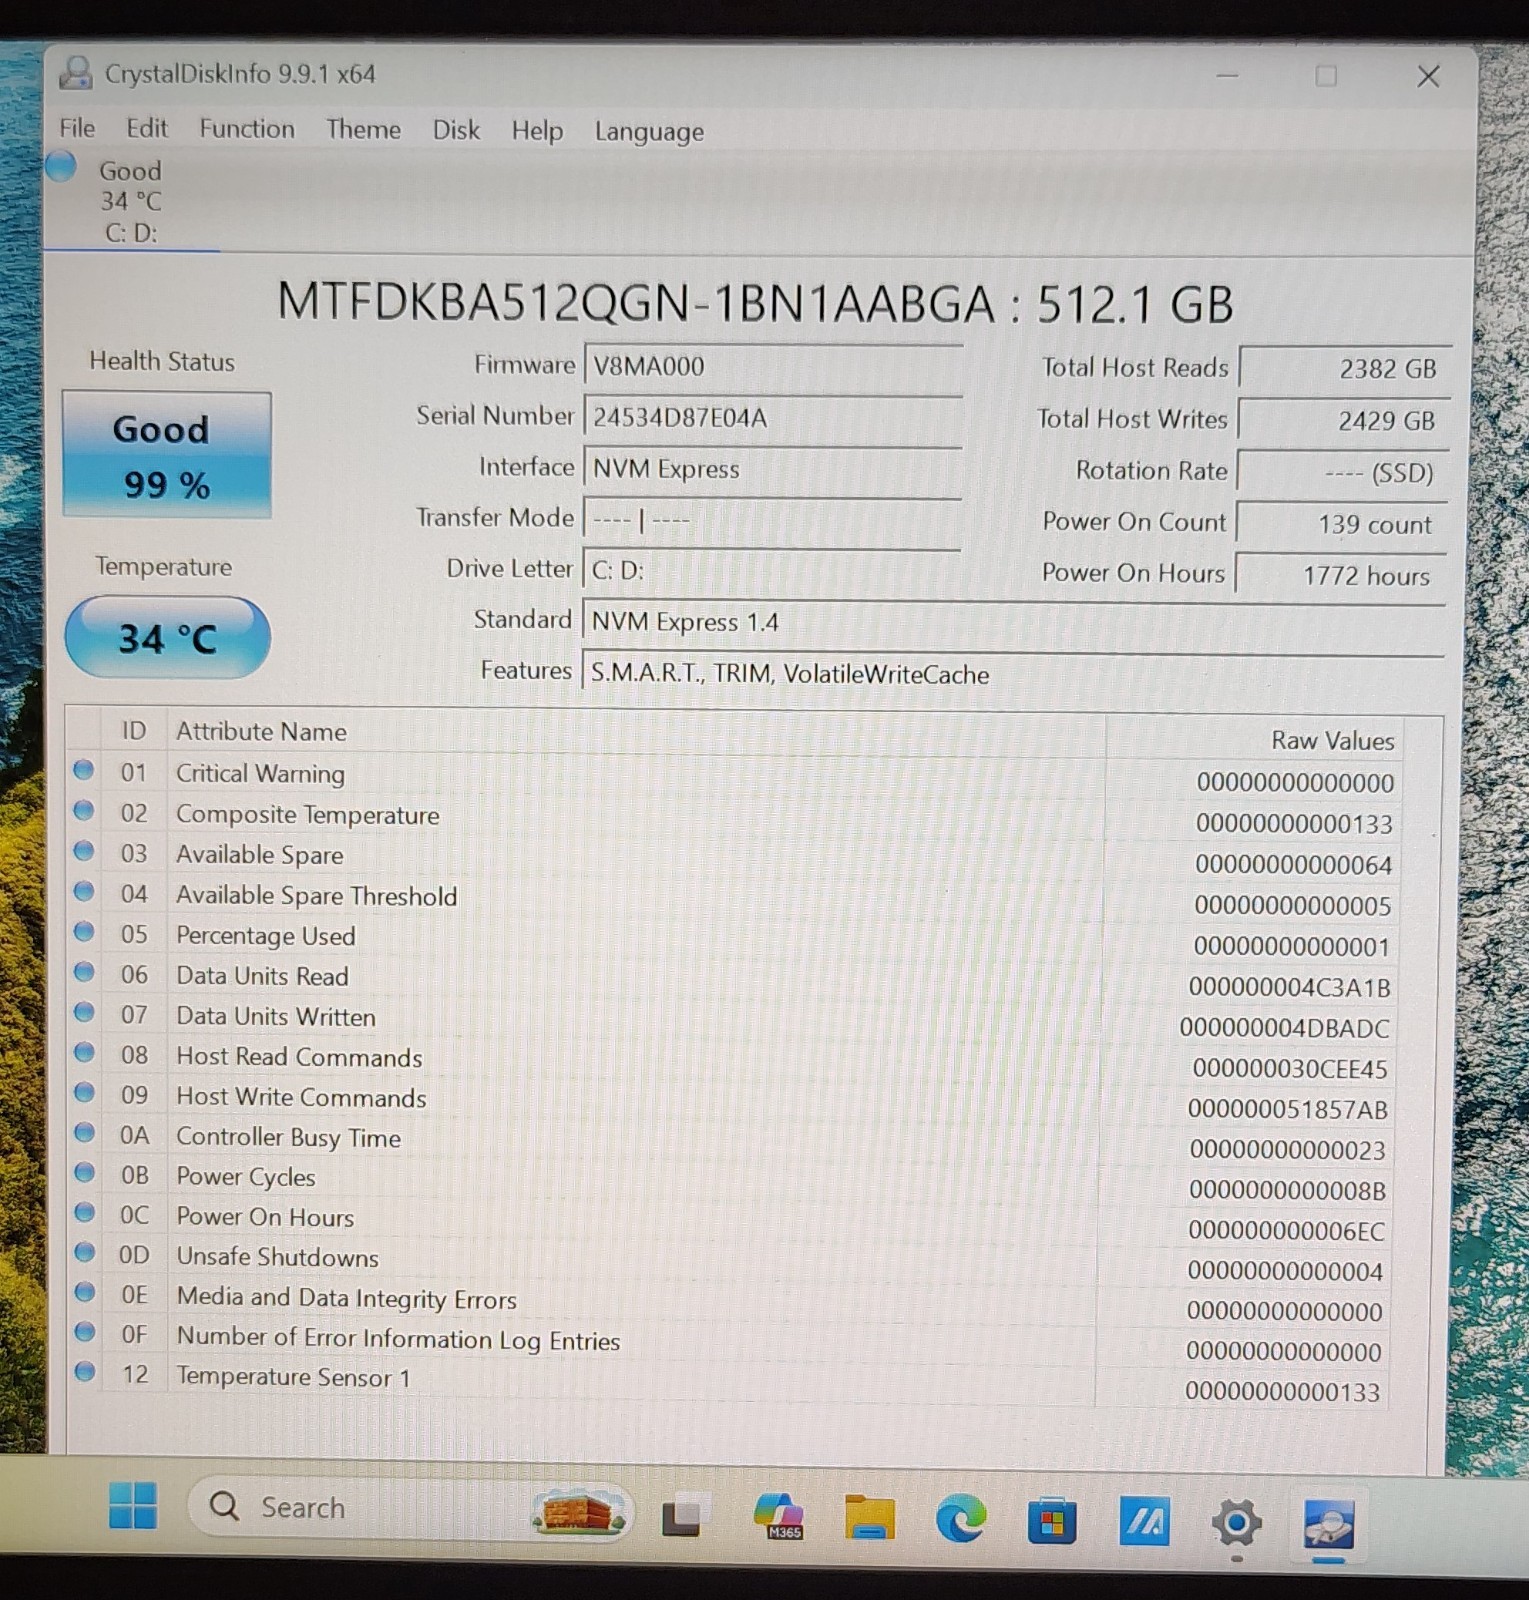
Task: Select the Composite Temperature attribute name
Action: (x=307, y=815)
